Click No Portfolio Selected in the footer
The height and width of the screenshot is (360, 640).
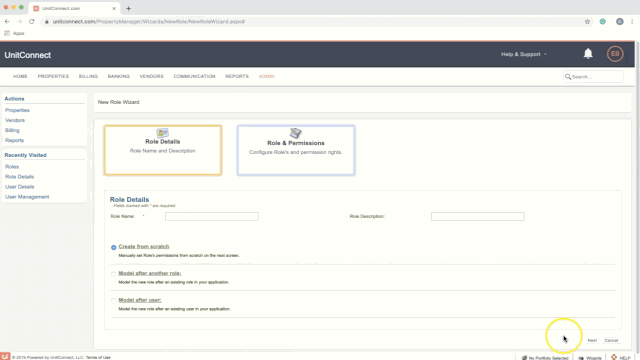click(545, 358)
